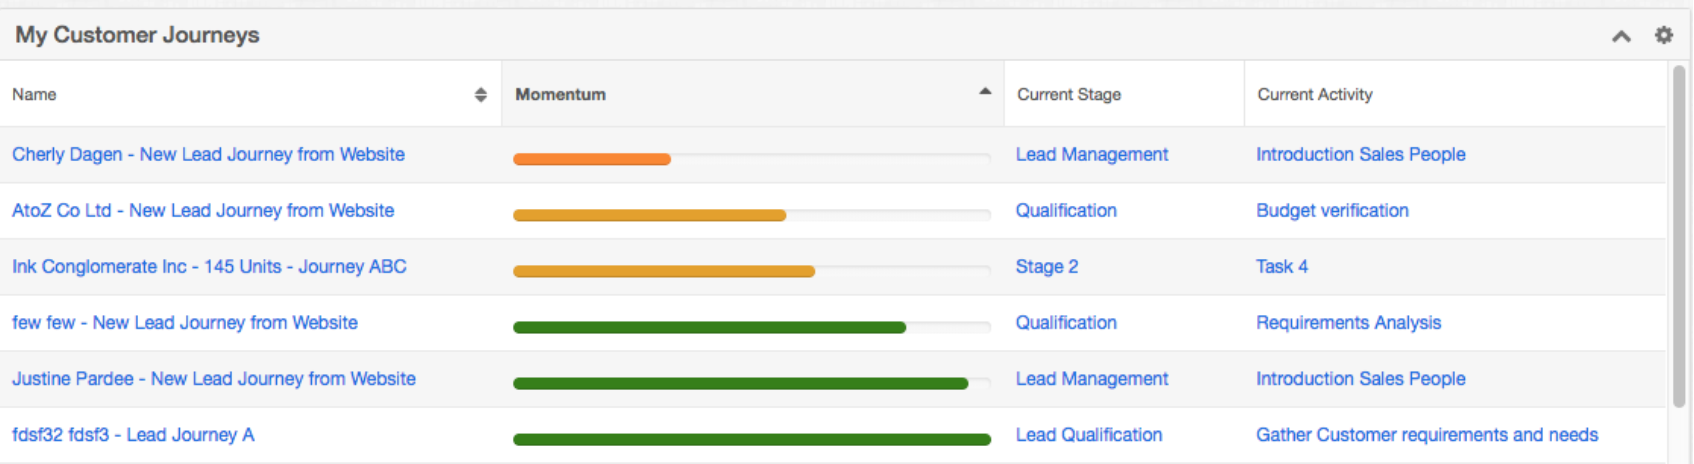Click the Current Activity column header
This screenshot has width=1694, height=464.
[1314, 94]
